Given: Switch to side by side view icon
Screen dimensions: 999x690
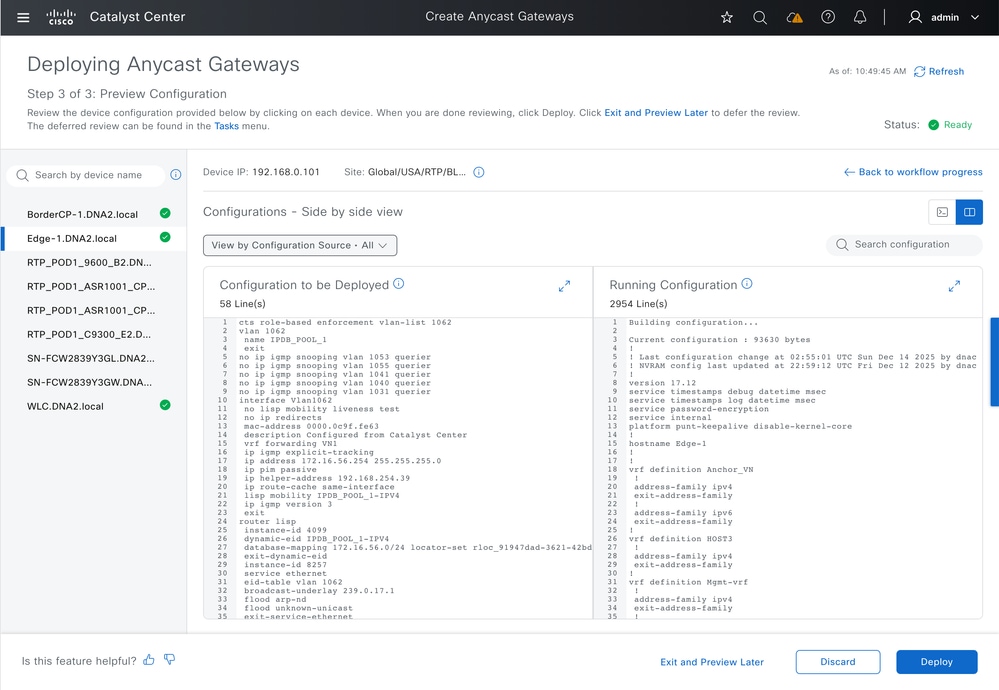Looking at the screenshot, I should click(969, 212).
